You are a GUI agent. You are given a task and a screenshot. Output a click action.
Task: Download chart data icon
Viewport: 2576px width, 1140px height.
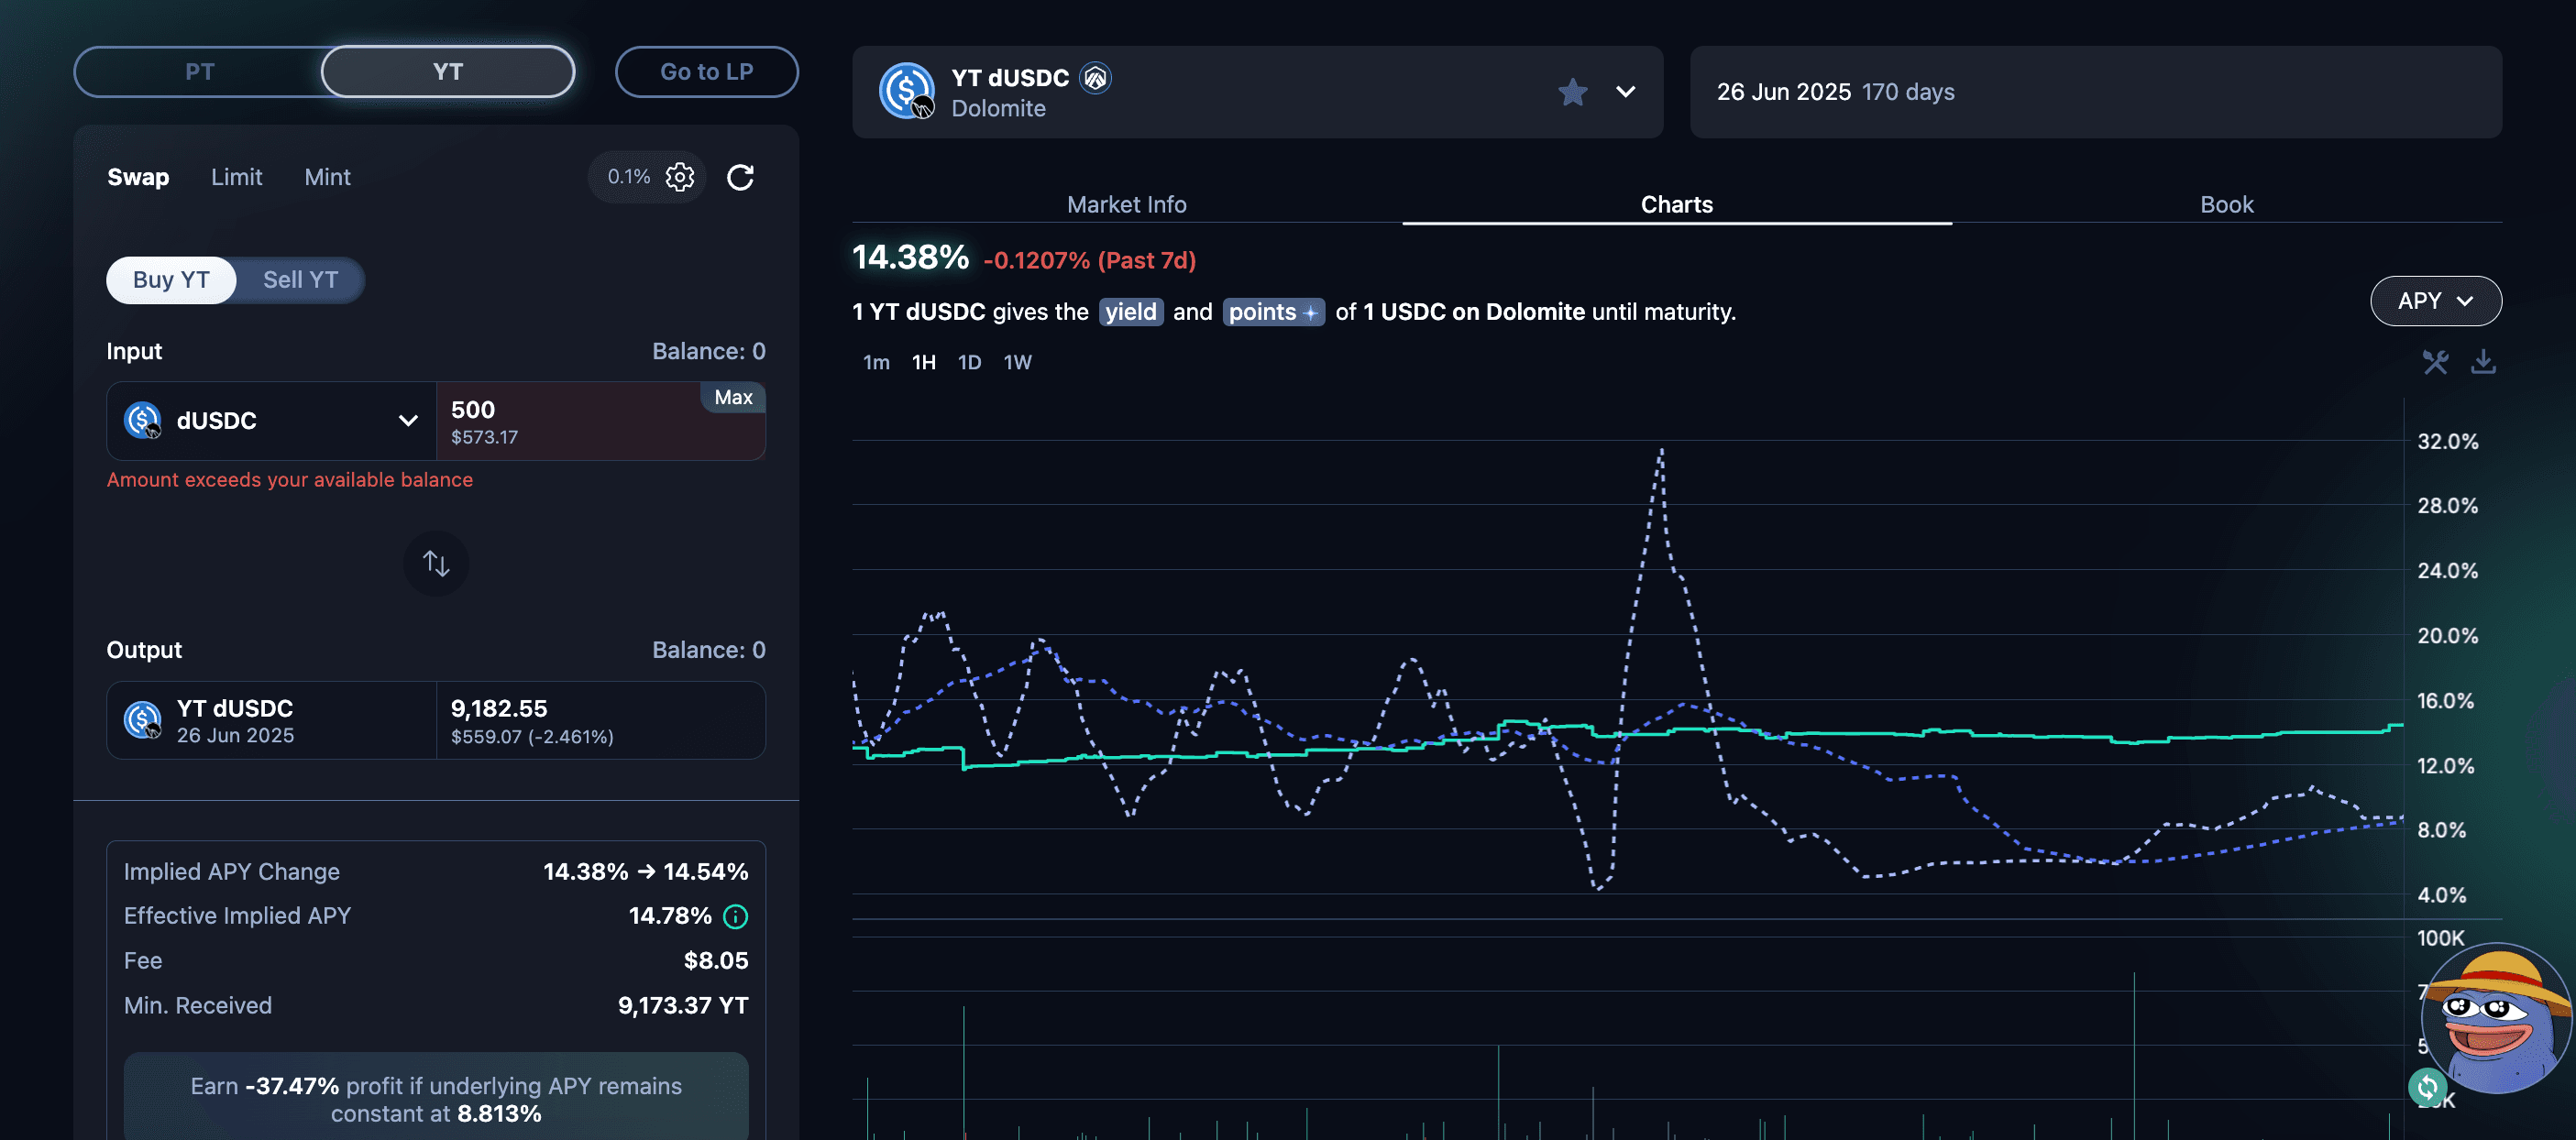coord(2483,362)
